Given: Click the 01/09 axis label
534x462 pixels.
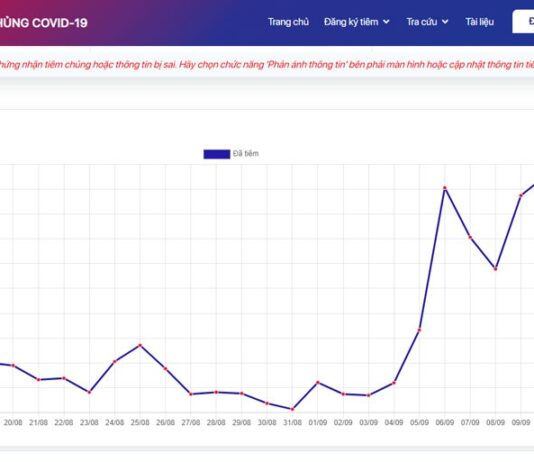Looking at the screenshot, I should (318, 422).
